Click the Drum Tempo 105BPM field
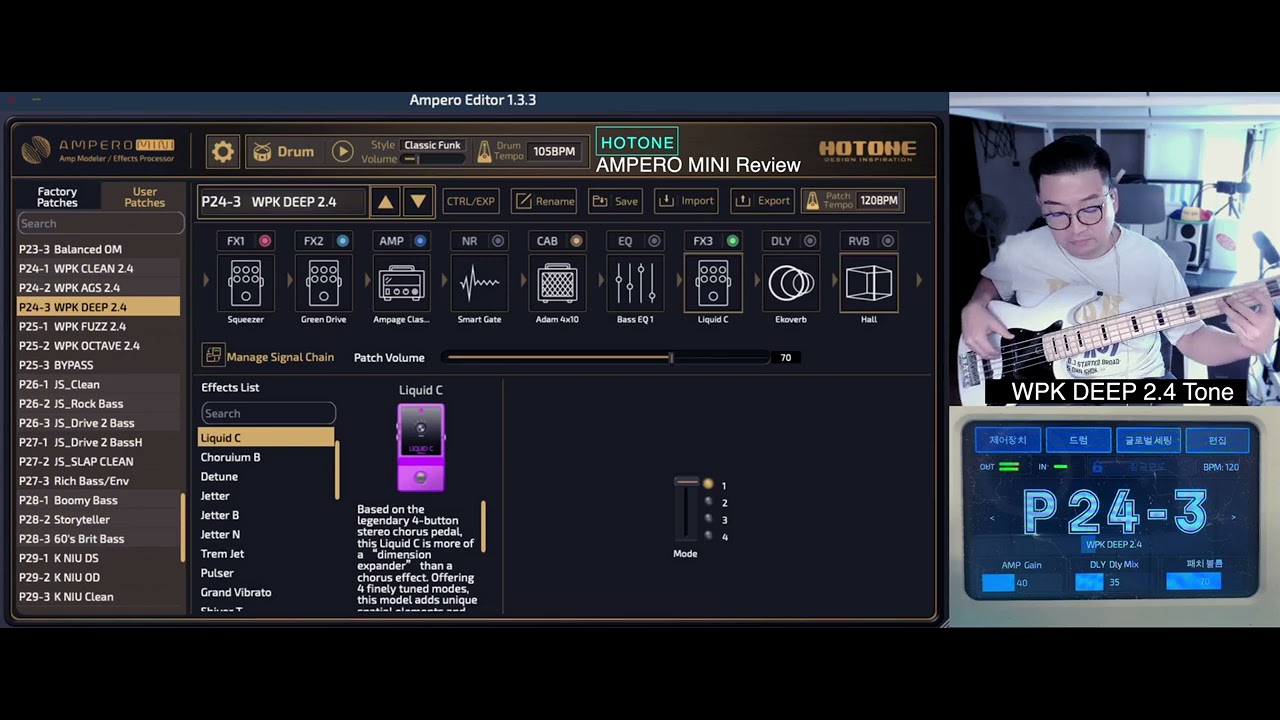Image resolution: width=1280 pixels, height=720 pixels. tap(554, 152)
